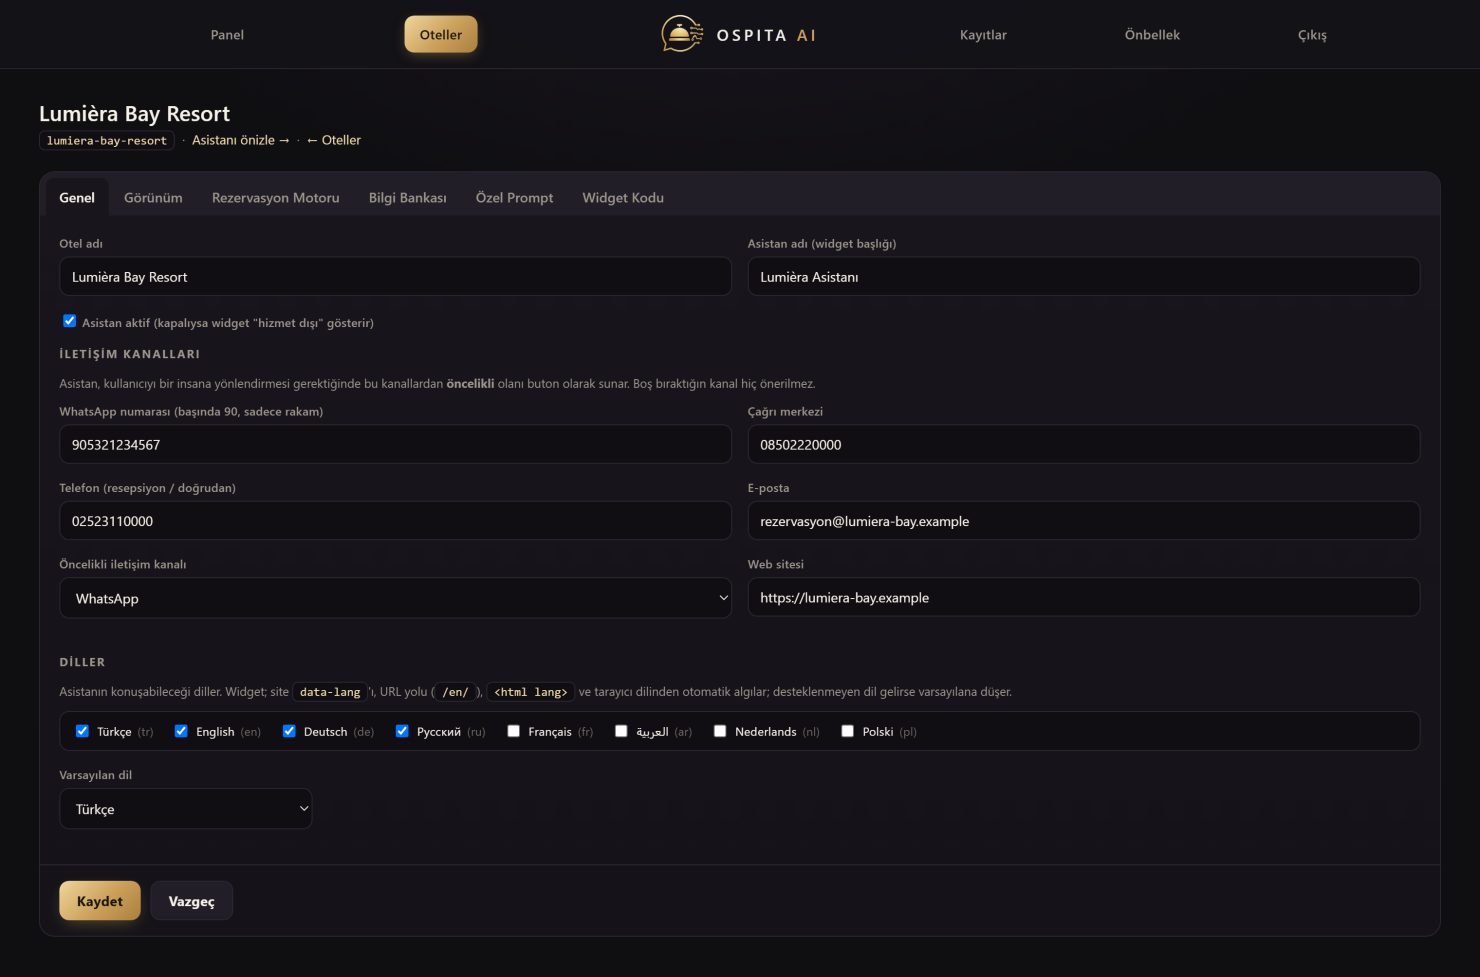
Task: Open Önbellek in top navigation
Action: click(x=1152, y=35)
